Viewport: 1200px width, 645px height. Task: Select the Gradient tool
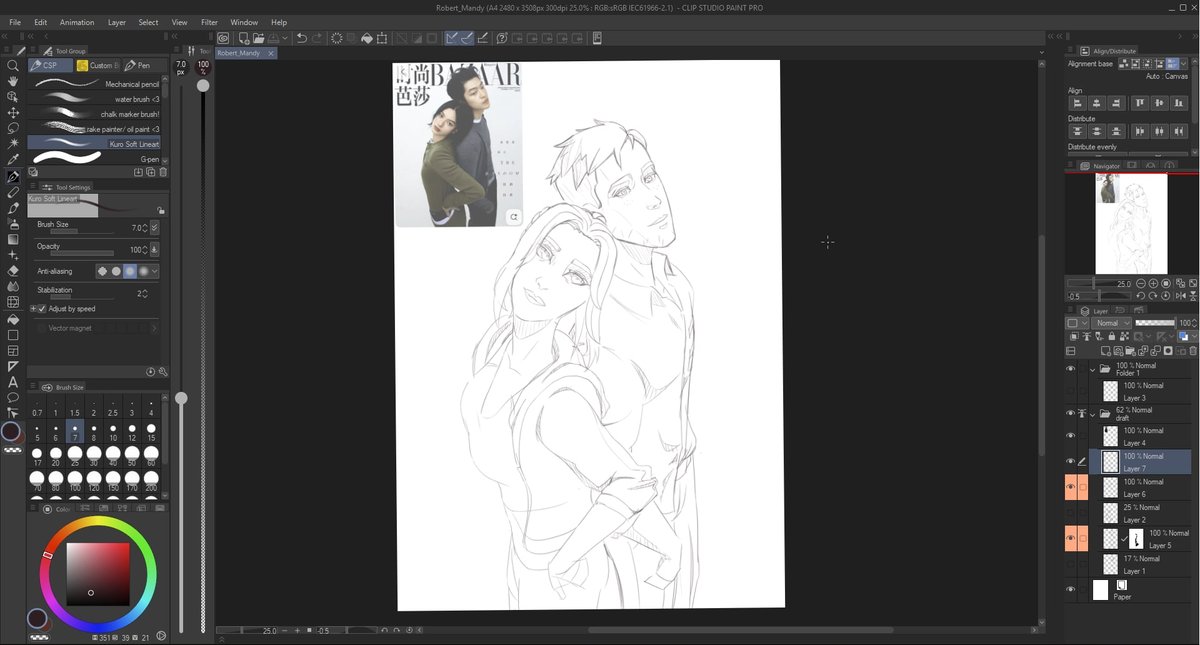click(13, 239)
